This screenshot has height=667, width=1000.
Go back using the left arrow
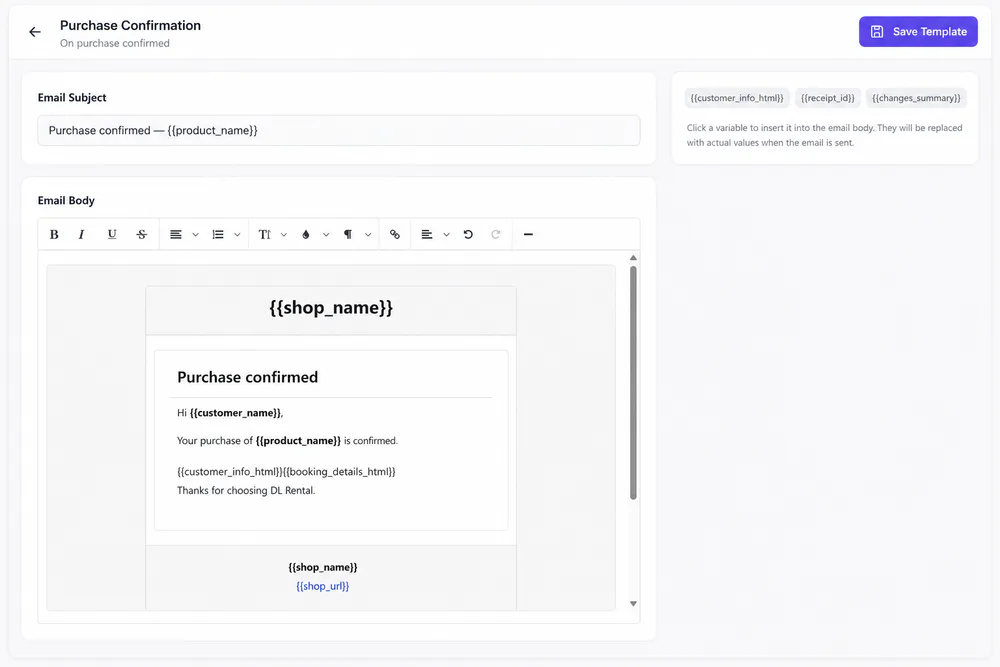(x=34, y=32)
